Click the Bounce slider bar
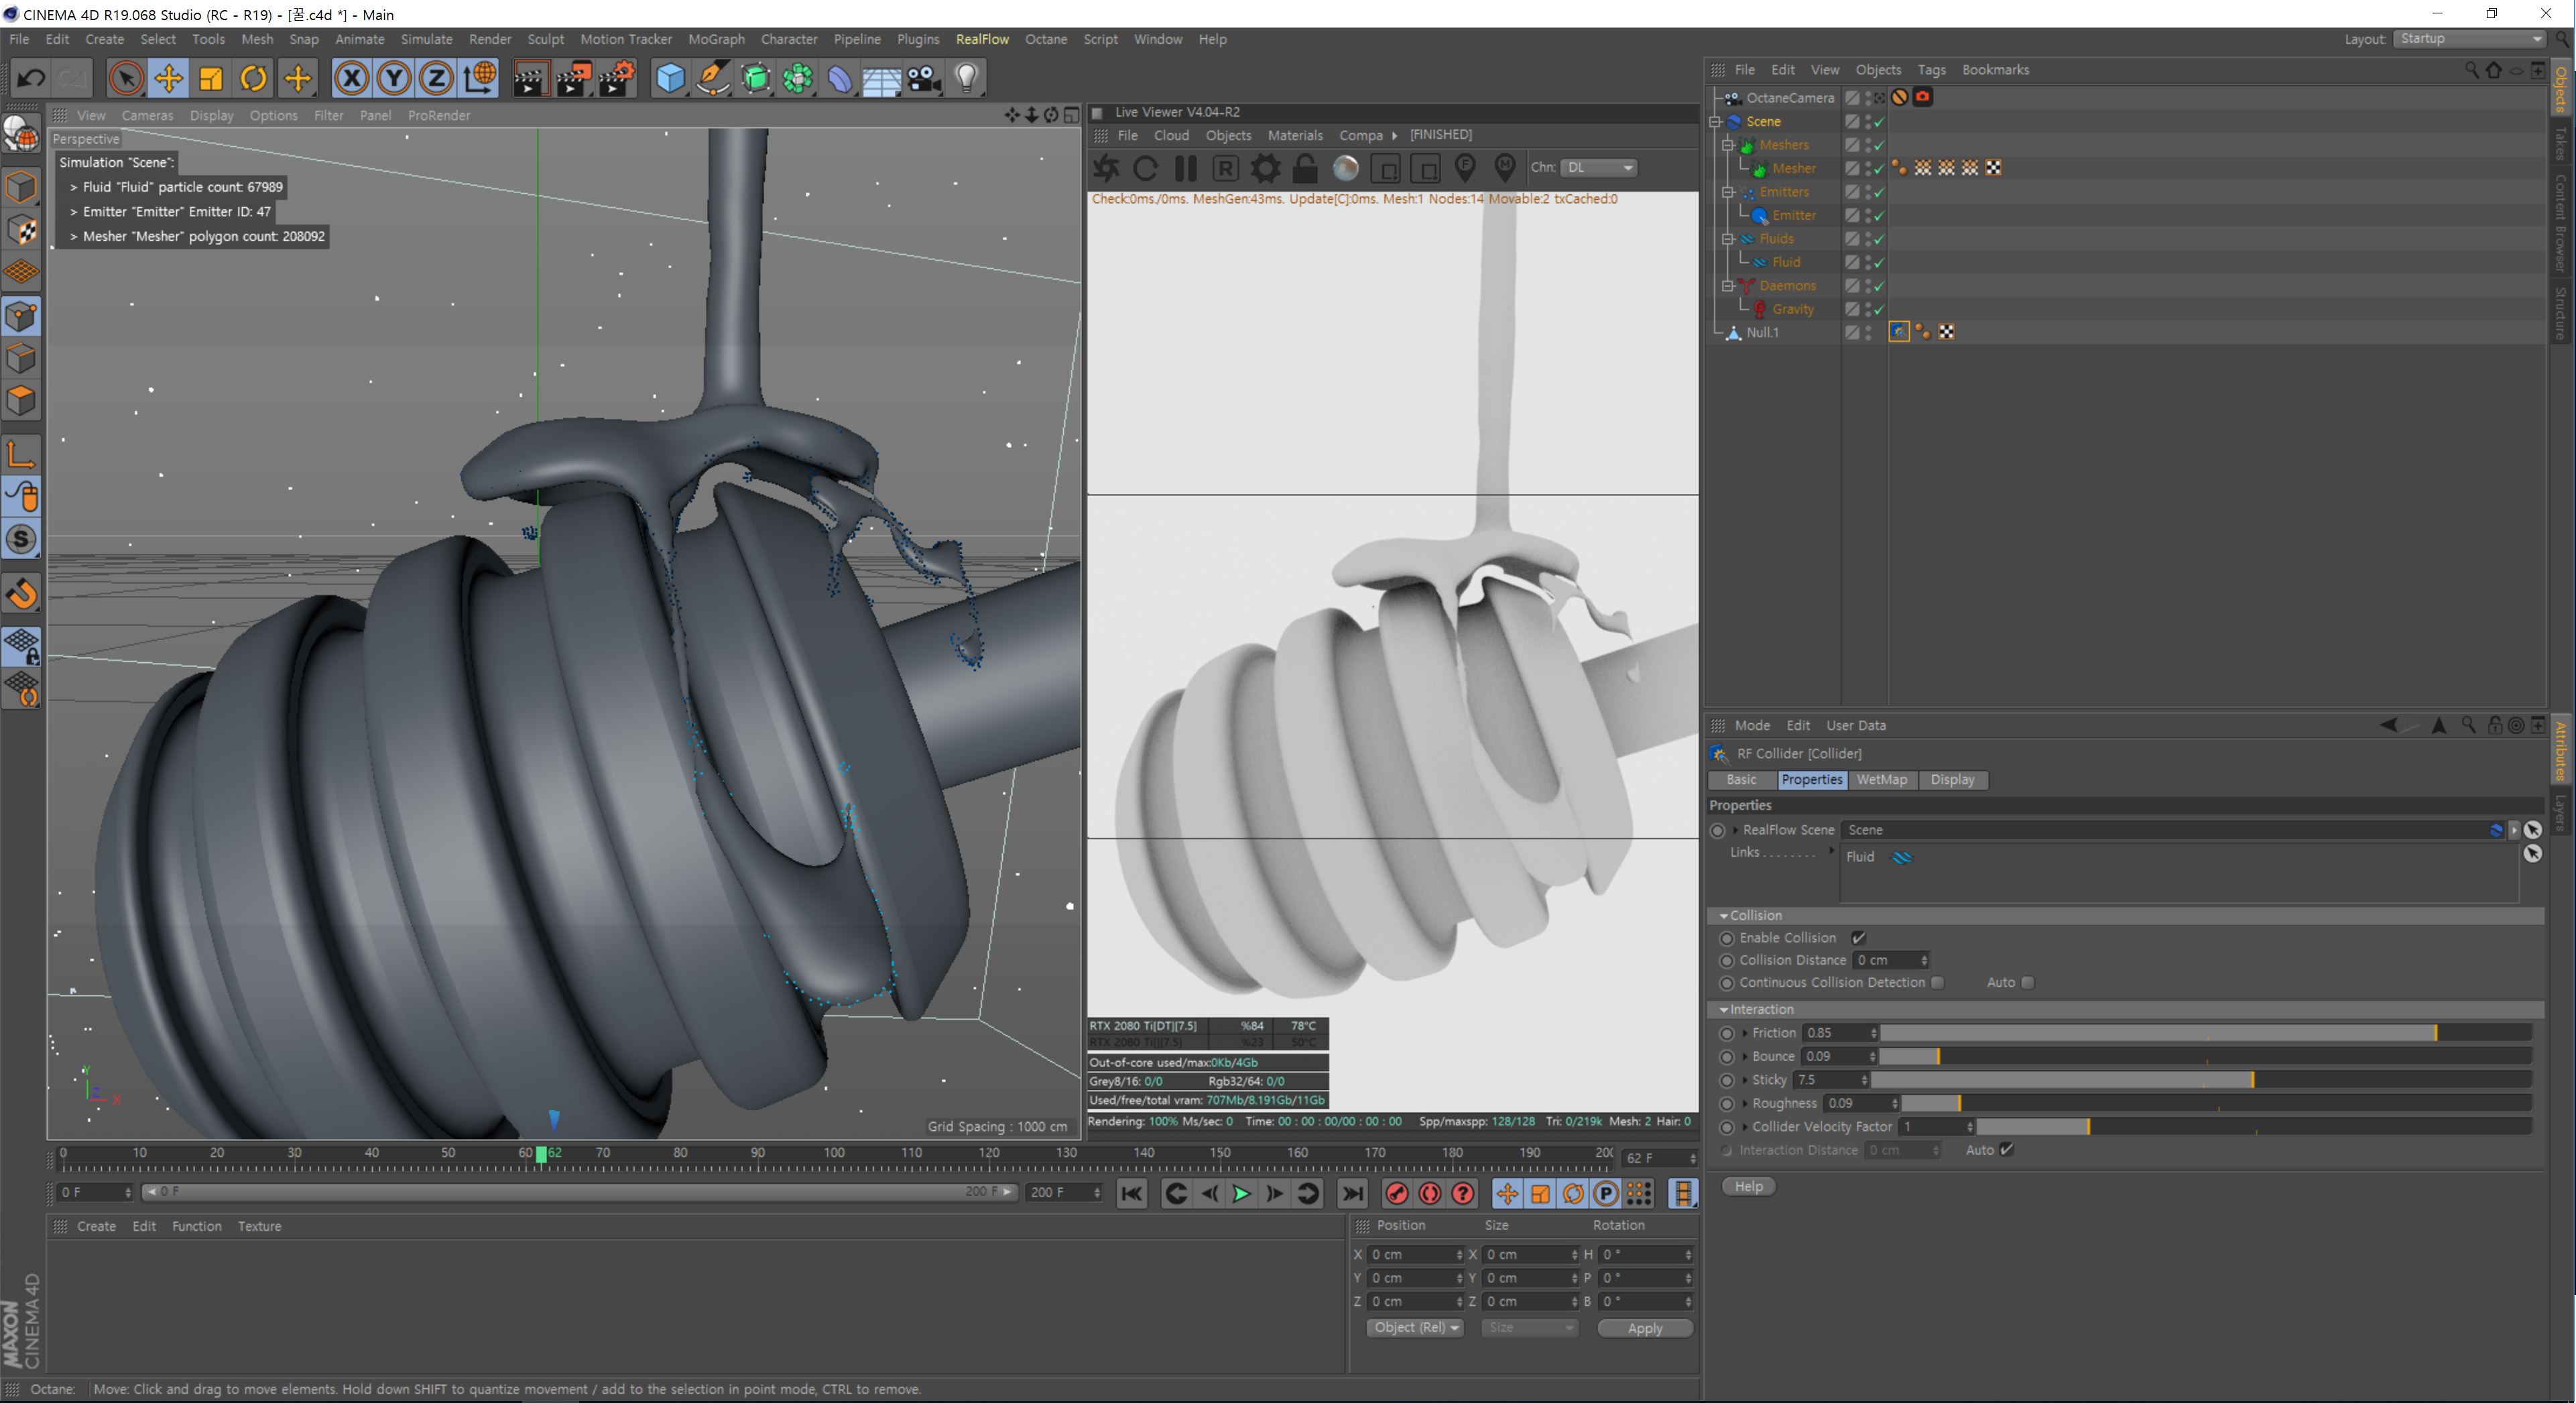This screenshot has height=1403, width=2576. click(2206, 1056)
